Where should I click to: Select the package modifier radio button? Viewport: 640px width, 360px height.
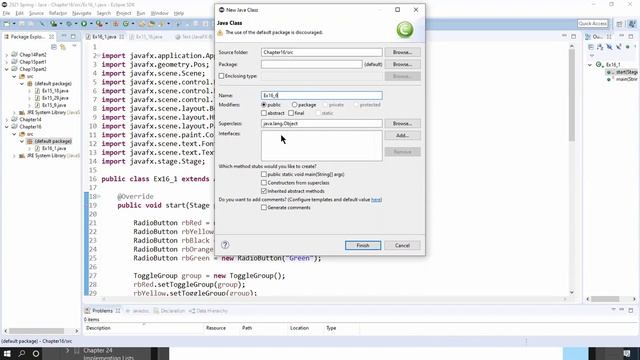294,105
